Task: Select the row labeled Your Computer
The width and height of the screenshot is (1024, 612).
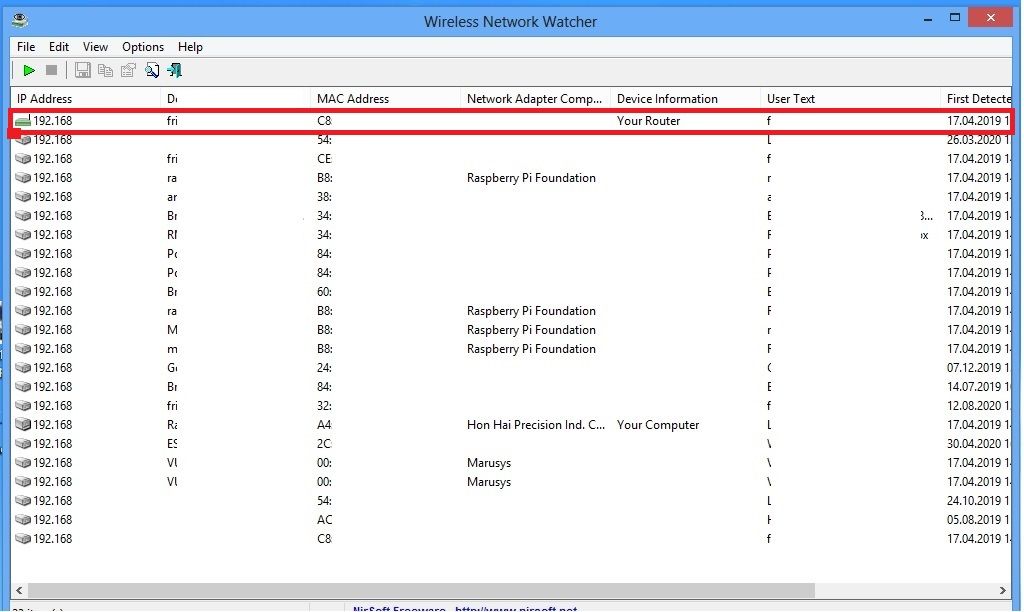Action: tap(657, 425)
